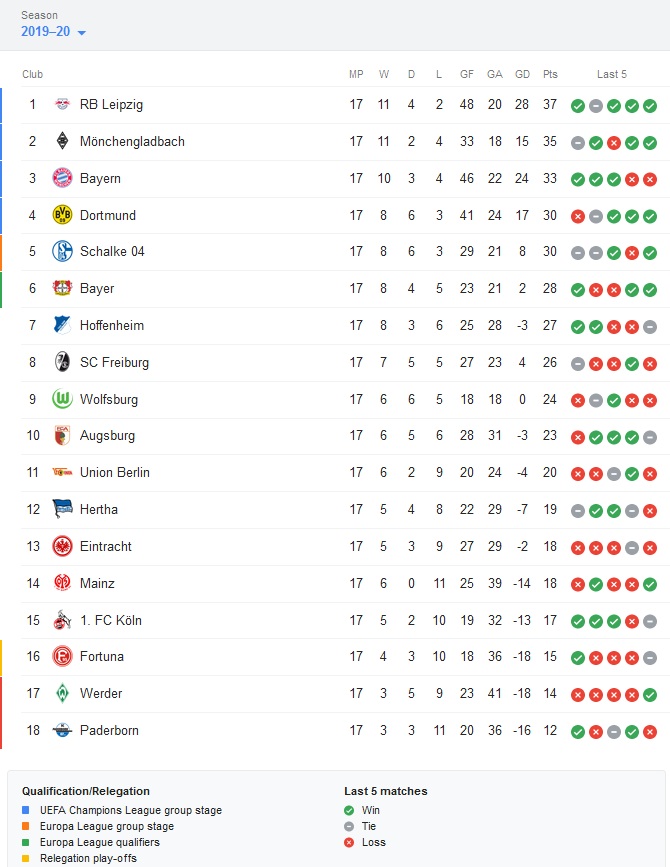Image resolution: width=670 pixels, height=867 pixels.
Task: Open the Hoffenheim team row
Action: tap(344, 326)
